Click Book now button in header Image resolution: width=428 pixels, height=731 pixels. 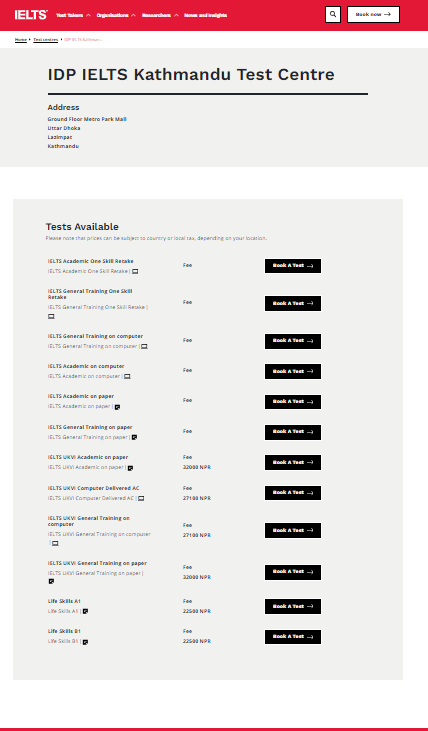pos(373,14)
